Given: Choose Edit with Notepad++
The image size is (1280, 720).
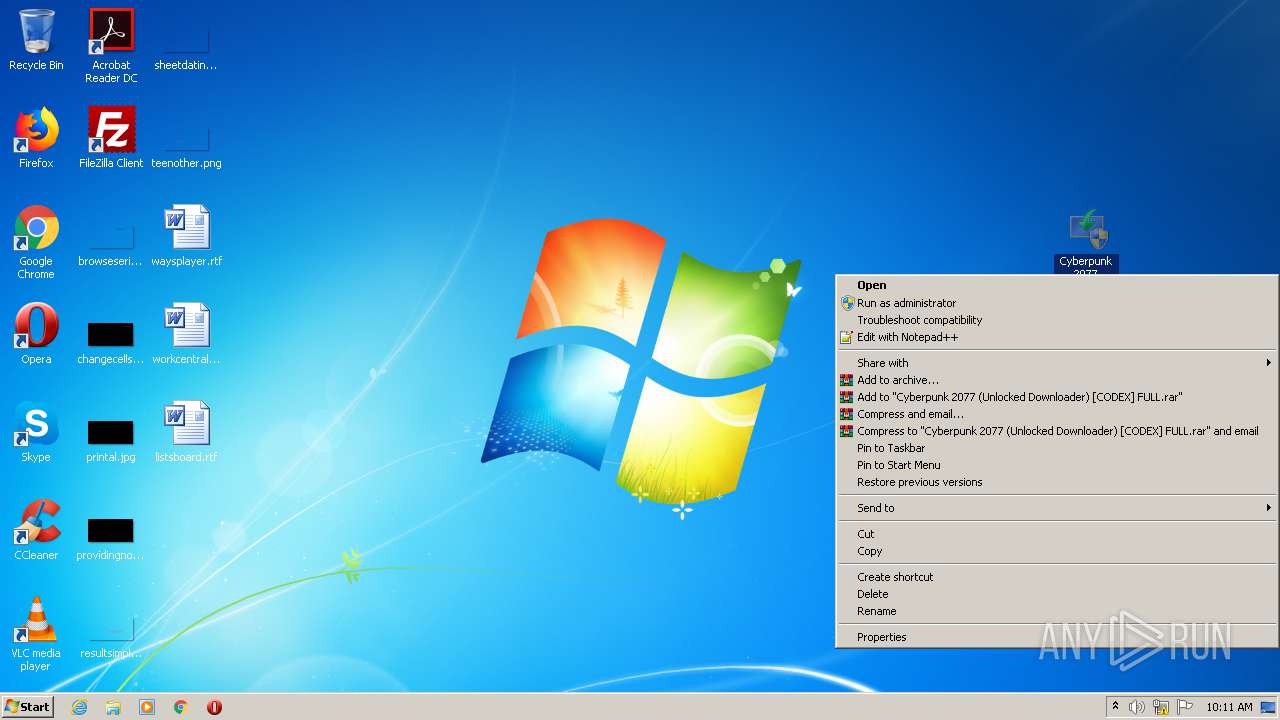Looking at the screenshot, I should coord(1057,337).
